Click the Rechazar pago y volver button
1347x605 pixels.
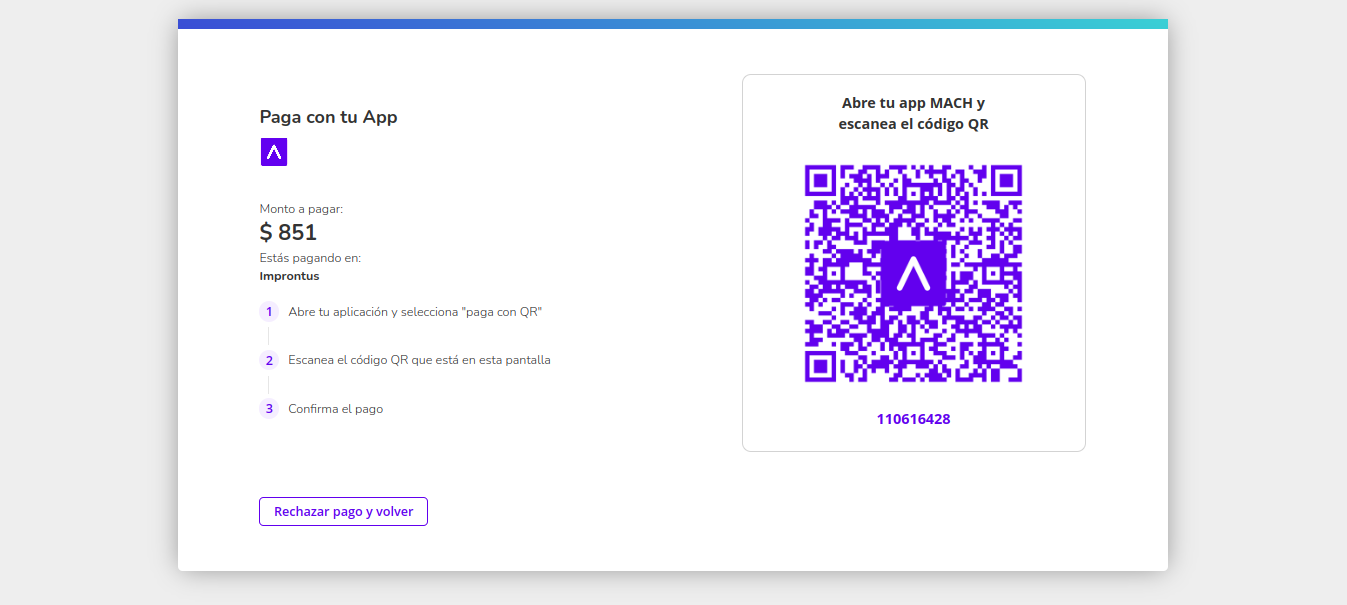pyautogui.click(x=343, y=511)
